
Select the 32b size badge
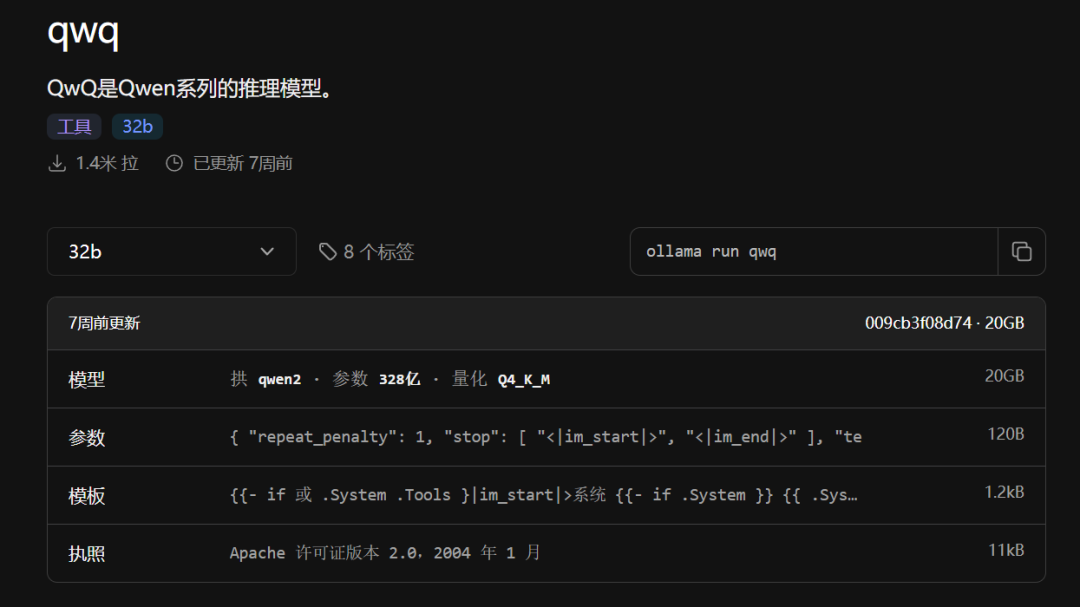137,126
